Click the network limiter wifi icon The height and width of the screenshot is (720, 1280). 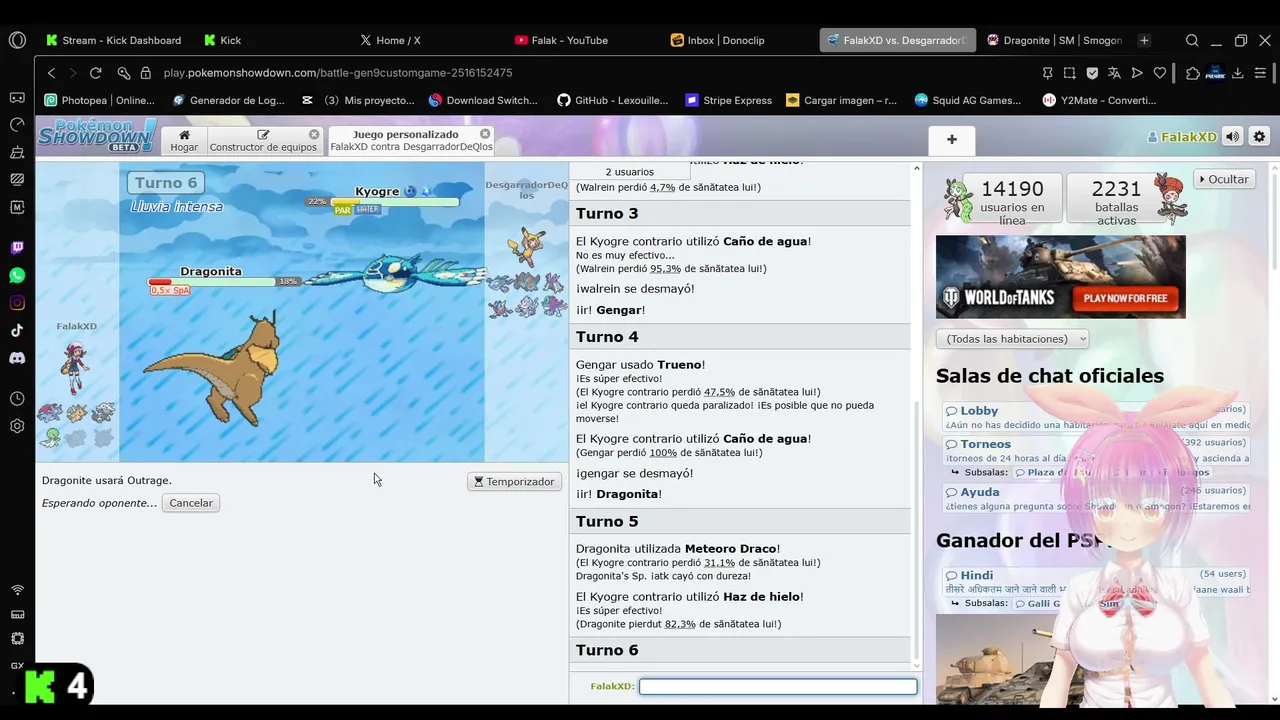pos(17,590)
